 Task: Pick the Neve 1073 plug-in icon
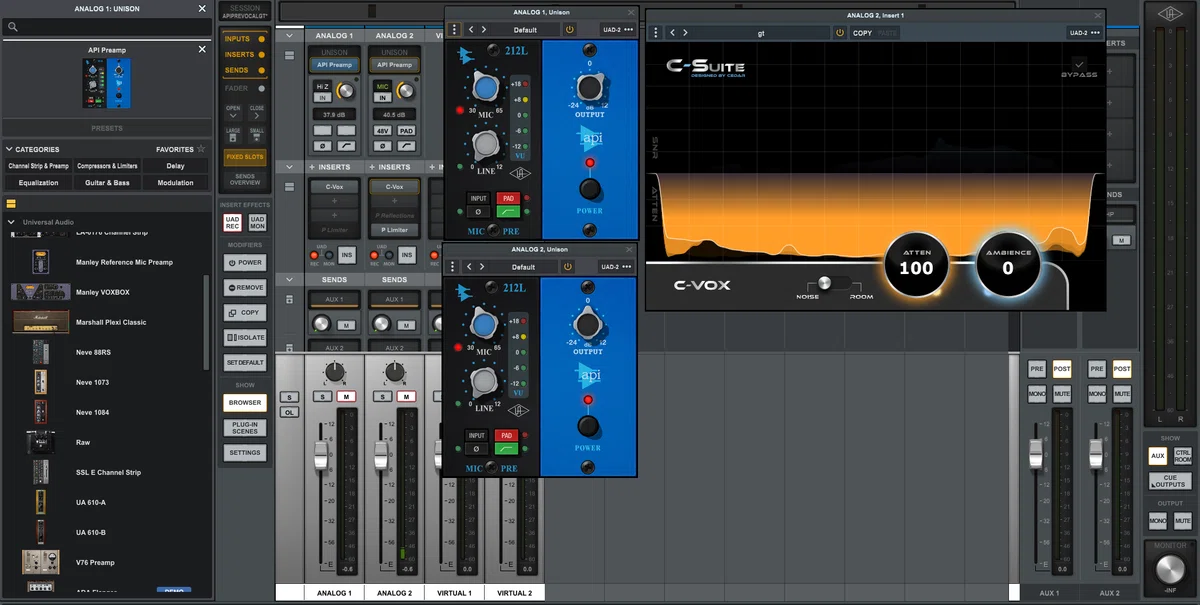(40, 382)
